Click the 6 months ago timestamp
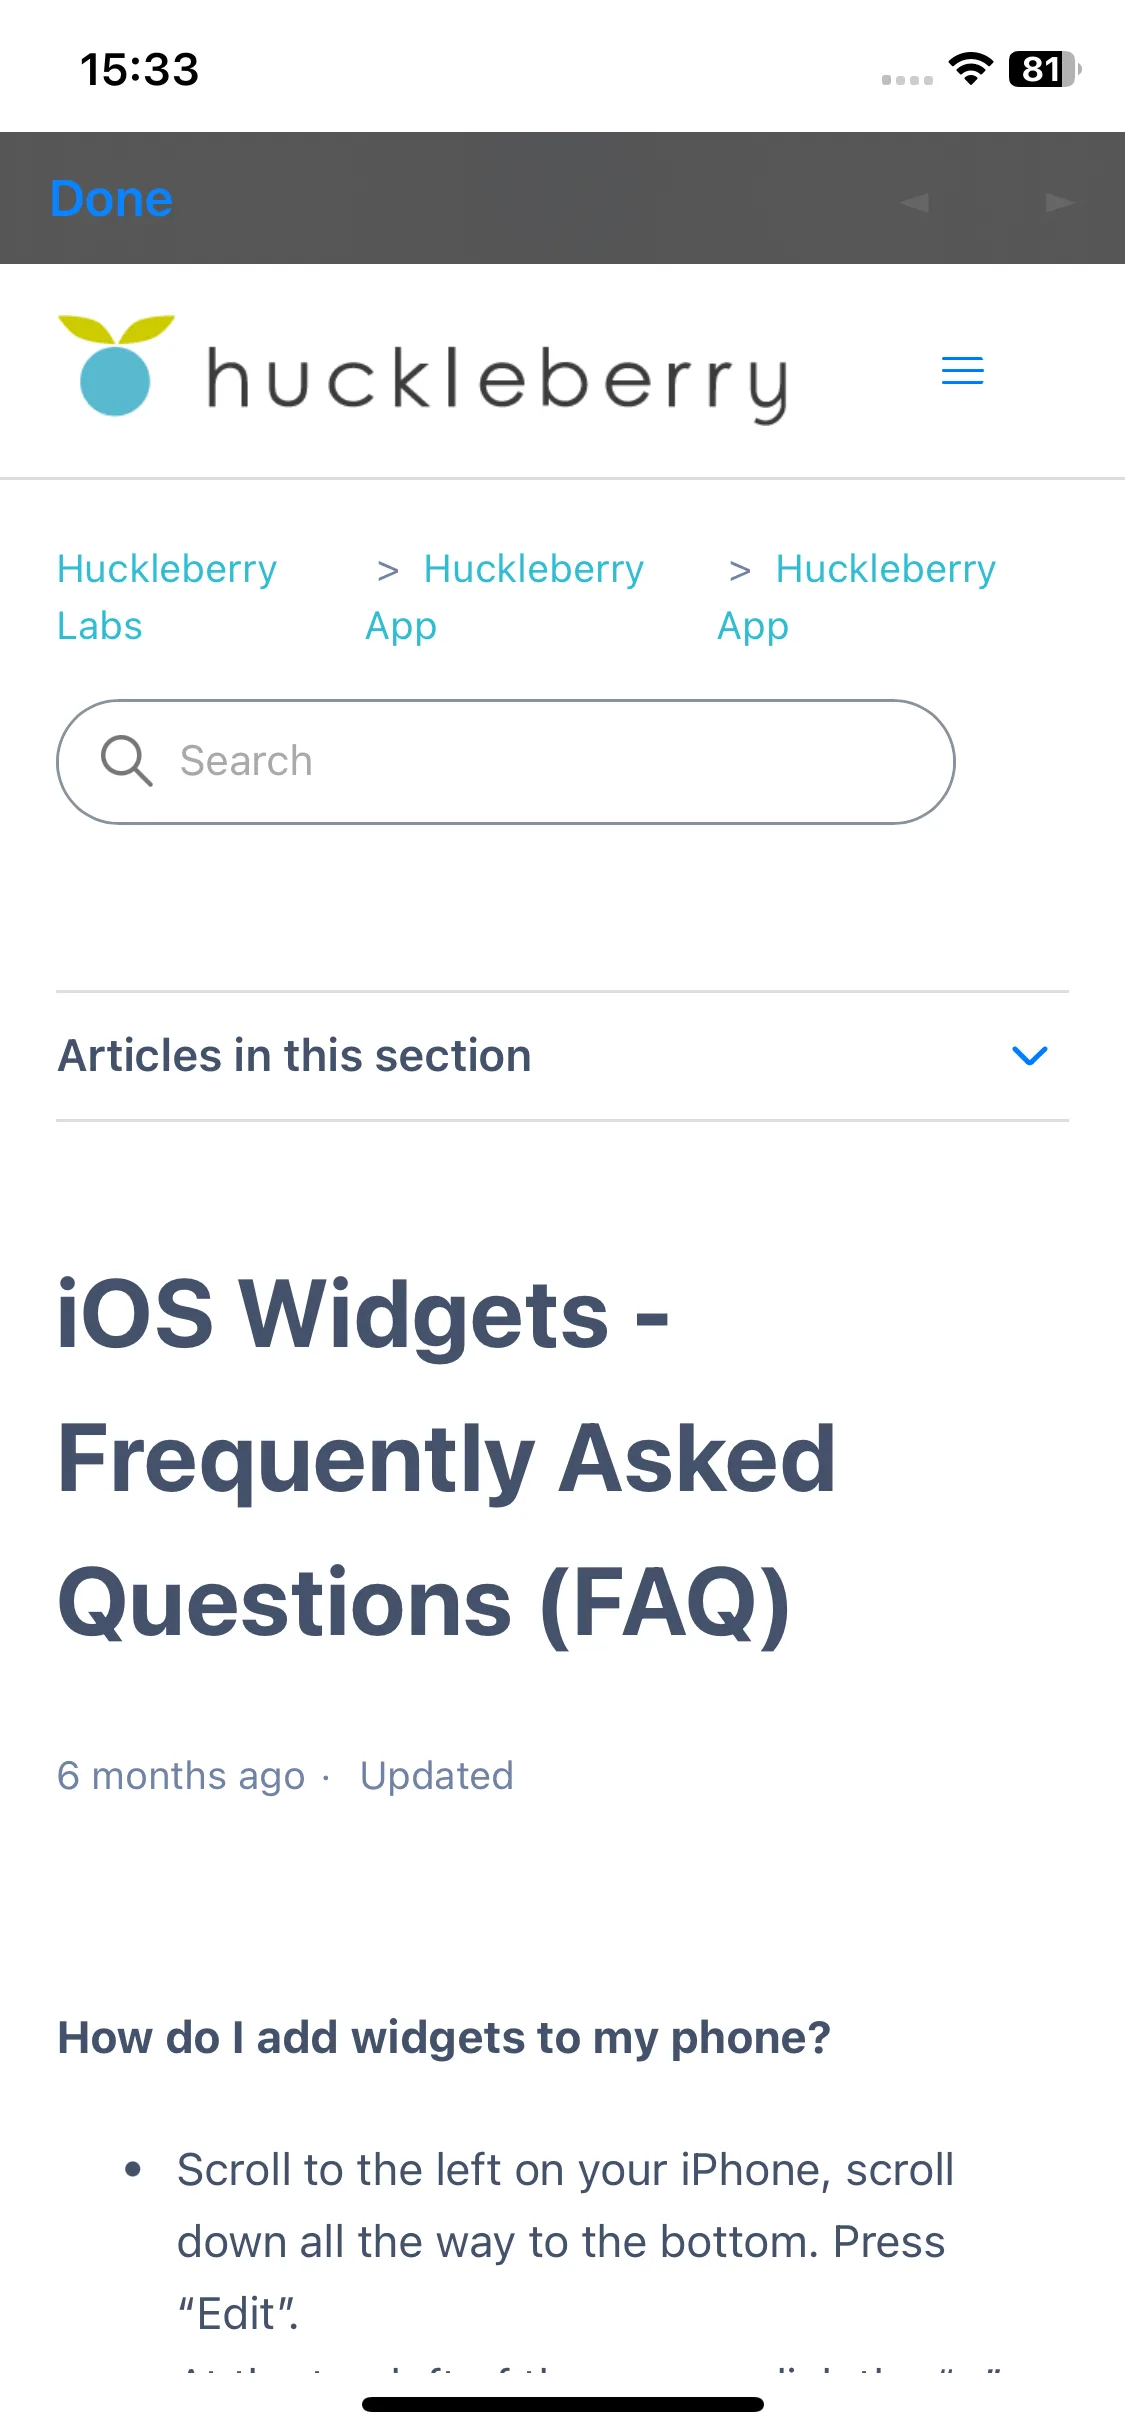 (181, 1776)
